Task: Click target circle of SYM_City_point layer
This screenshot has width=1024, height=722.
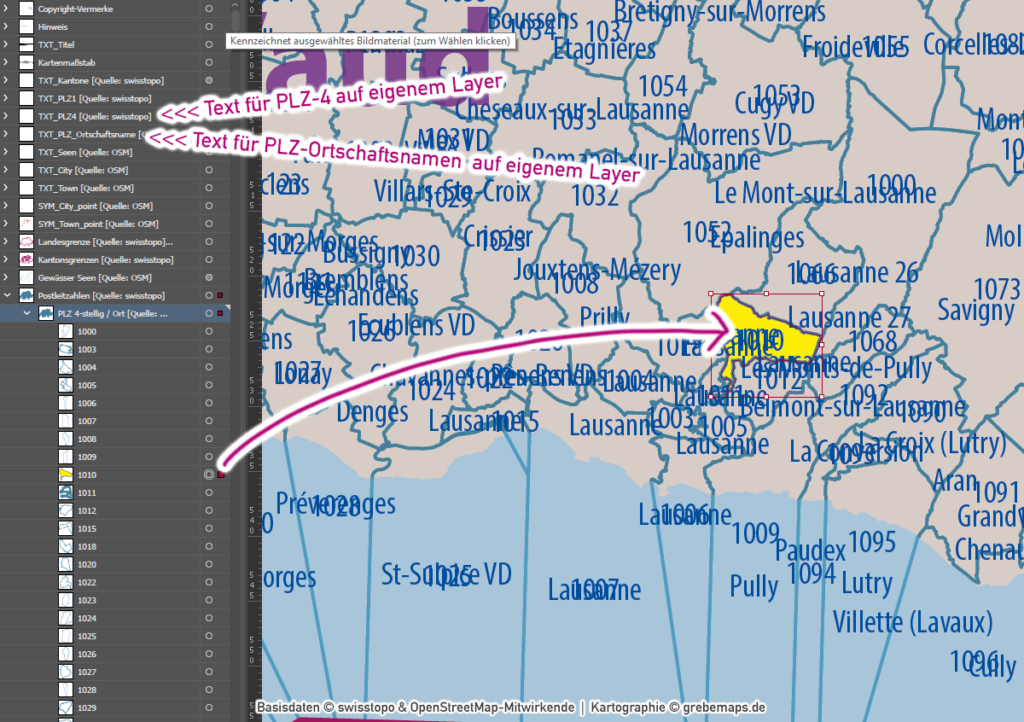Action: [209, 206]
